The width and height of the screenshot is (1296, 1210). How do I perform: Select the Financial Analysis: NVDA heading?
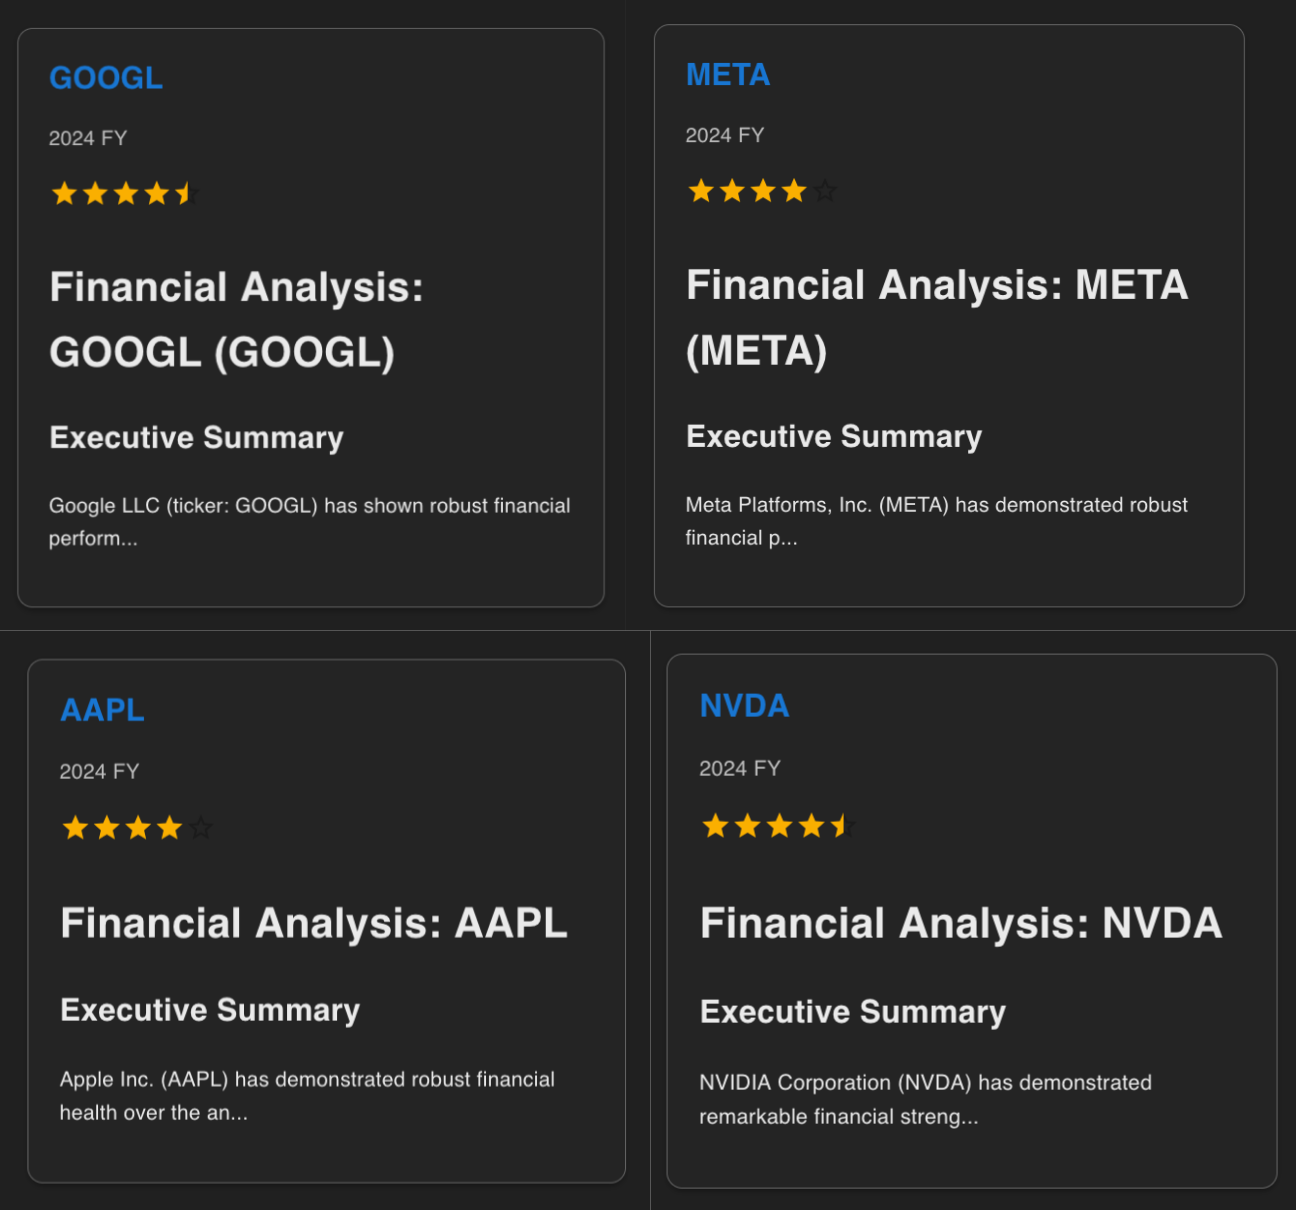click(x=961, y=923)
